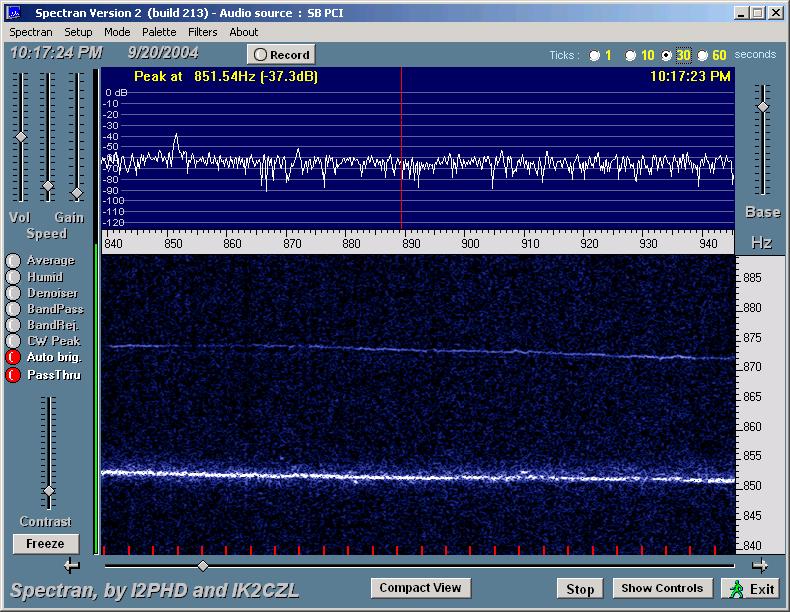Click the red frequency marker line in spectrum
The image size is (790, 612).
pyautogui.click(x=401, y=120)
